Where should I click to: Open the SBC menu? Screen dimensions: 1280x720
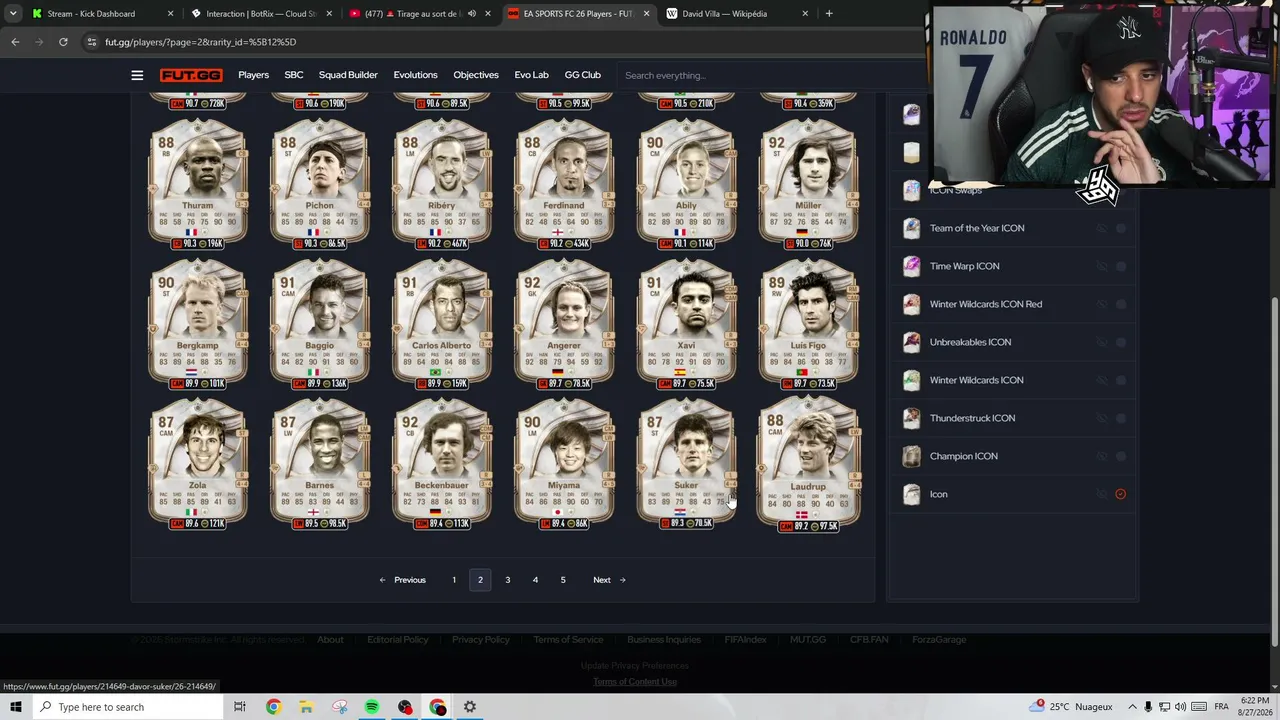point(293,75)
